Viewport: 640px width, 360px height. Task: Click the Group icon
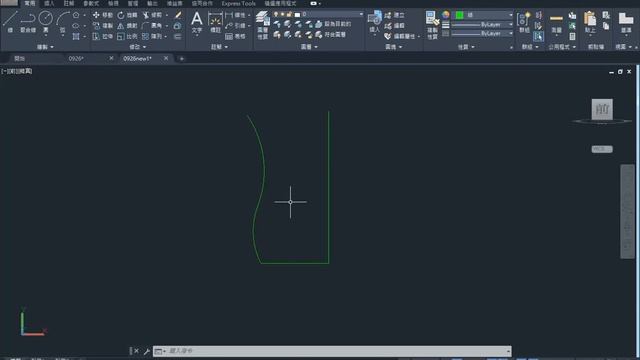pos(524,22)
